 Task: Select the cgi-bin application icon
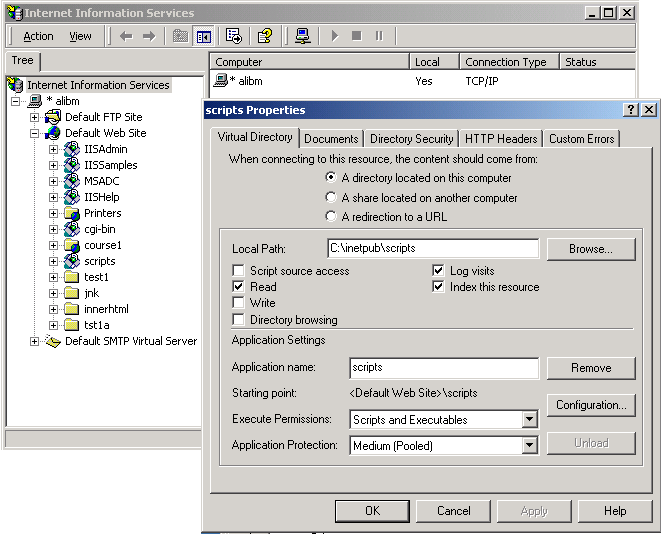point(72,229)
